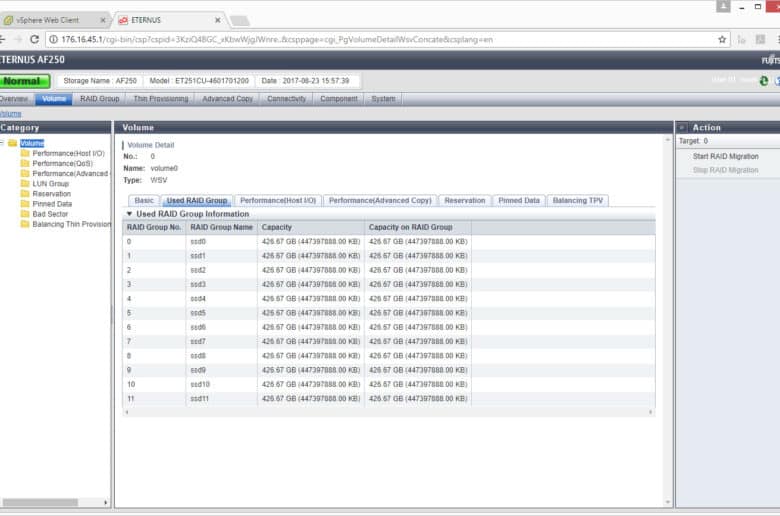Click the RAID table scrollbar right arrow
The height and width of the screenshot is (516, 780).
pyautogui.click(x=650, y=413)
